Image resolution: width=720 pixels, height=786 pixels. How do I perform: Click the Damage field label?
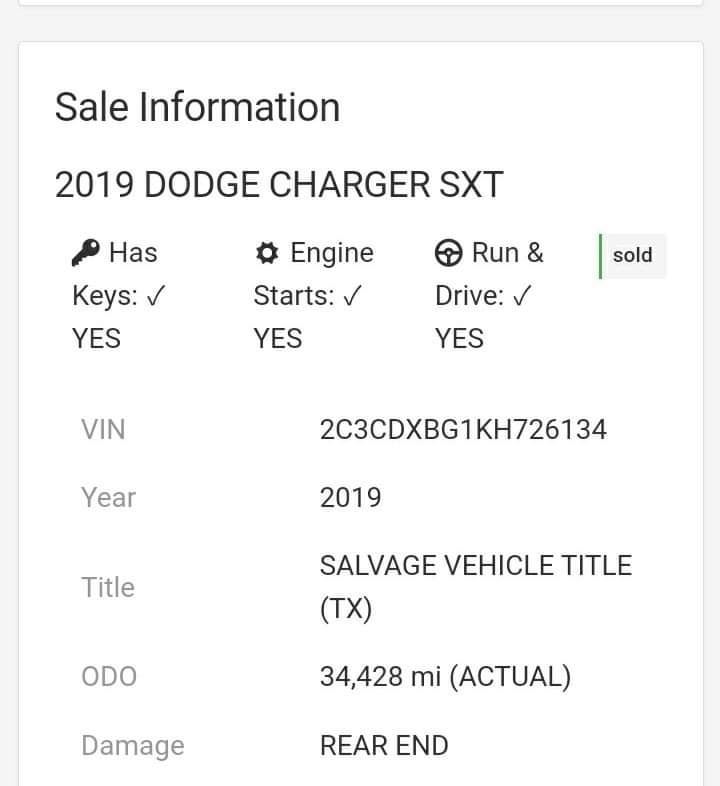point(132,746)
